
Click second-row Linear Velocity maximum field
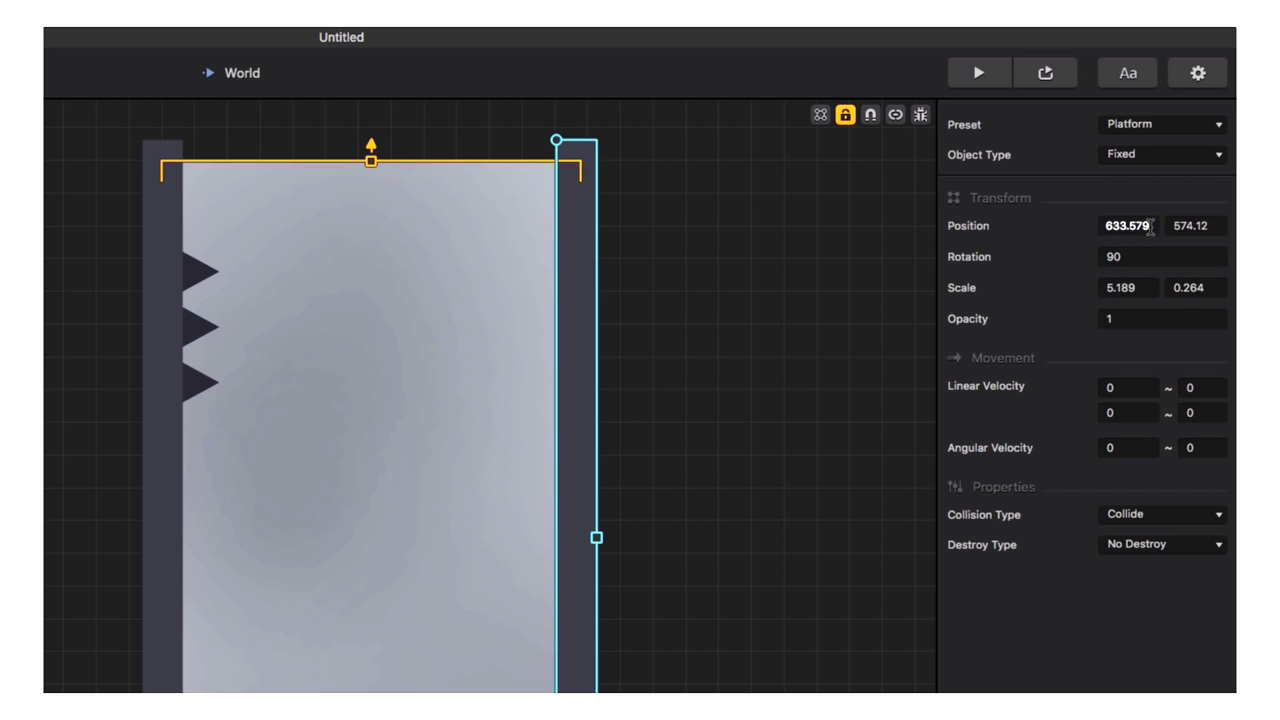coord(1202,413)
